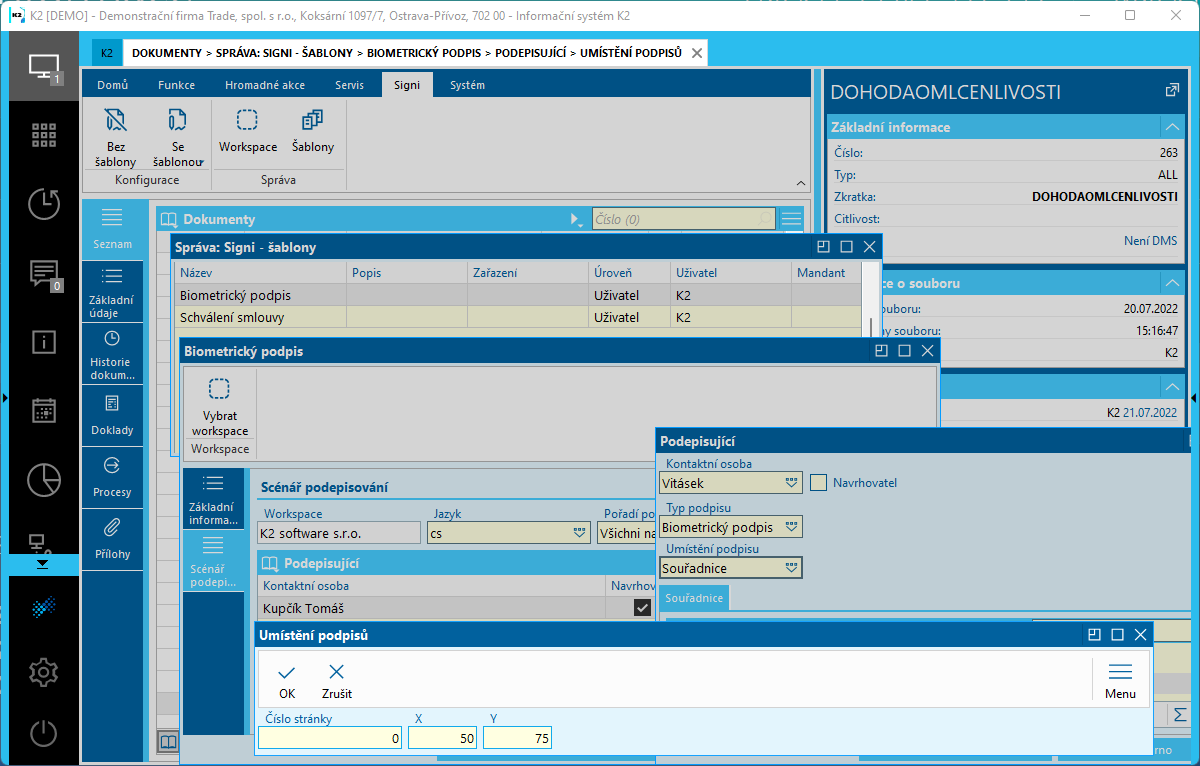Click the Úroveň column header
Screen dimensions: 1200x766
629,272
